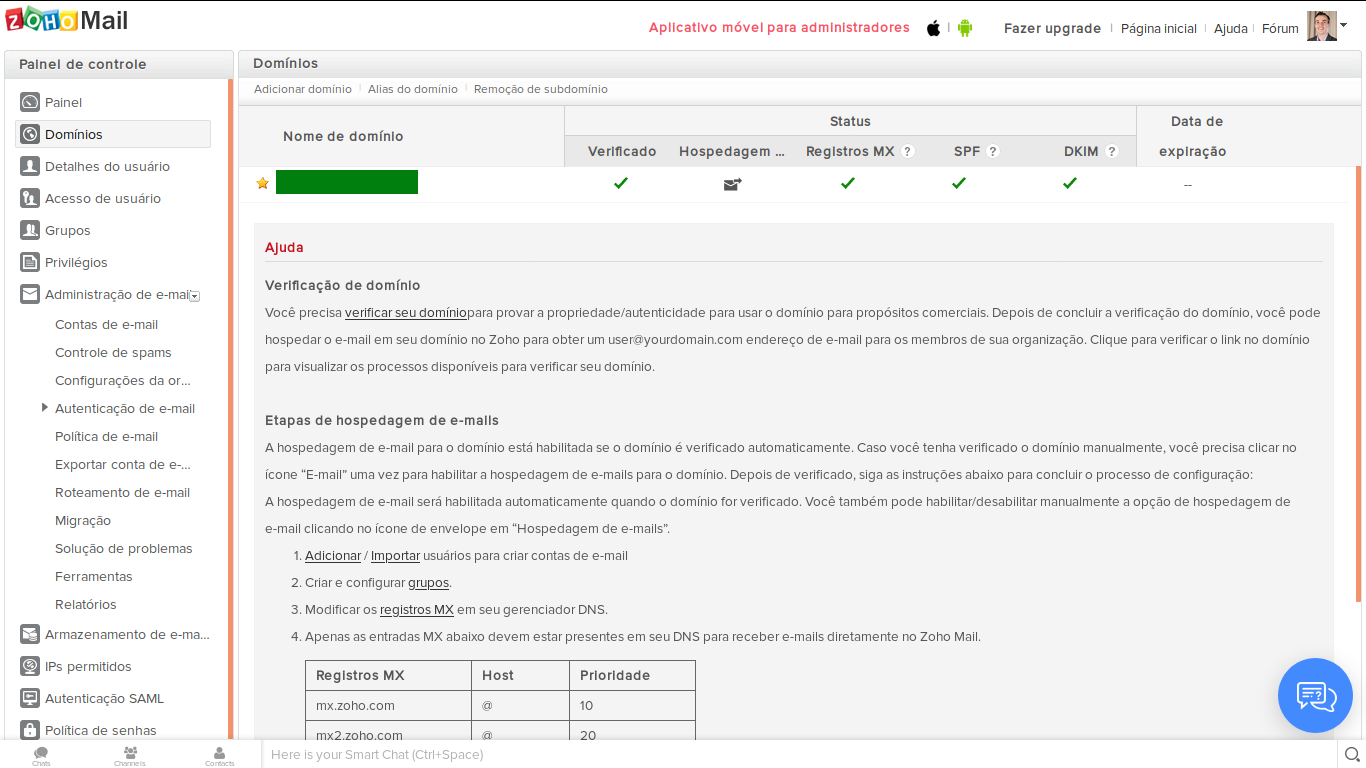This screenshot has height=768, width=1366.
Task: Open Exportar conta de e-... in the sidebar
Action: point(123,464)
